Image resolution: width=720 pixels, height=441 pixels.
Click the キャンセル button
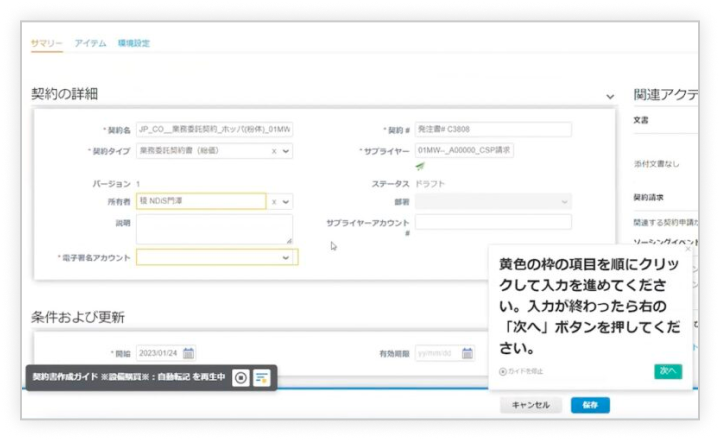tap(530, 405)
